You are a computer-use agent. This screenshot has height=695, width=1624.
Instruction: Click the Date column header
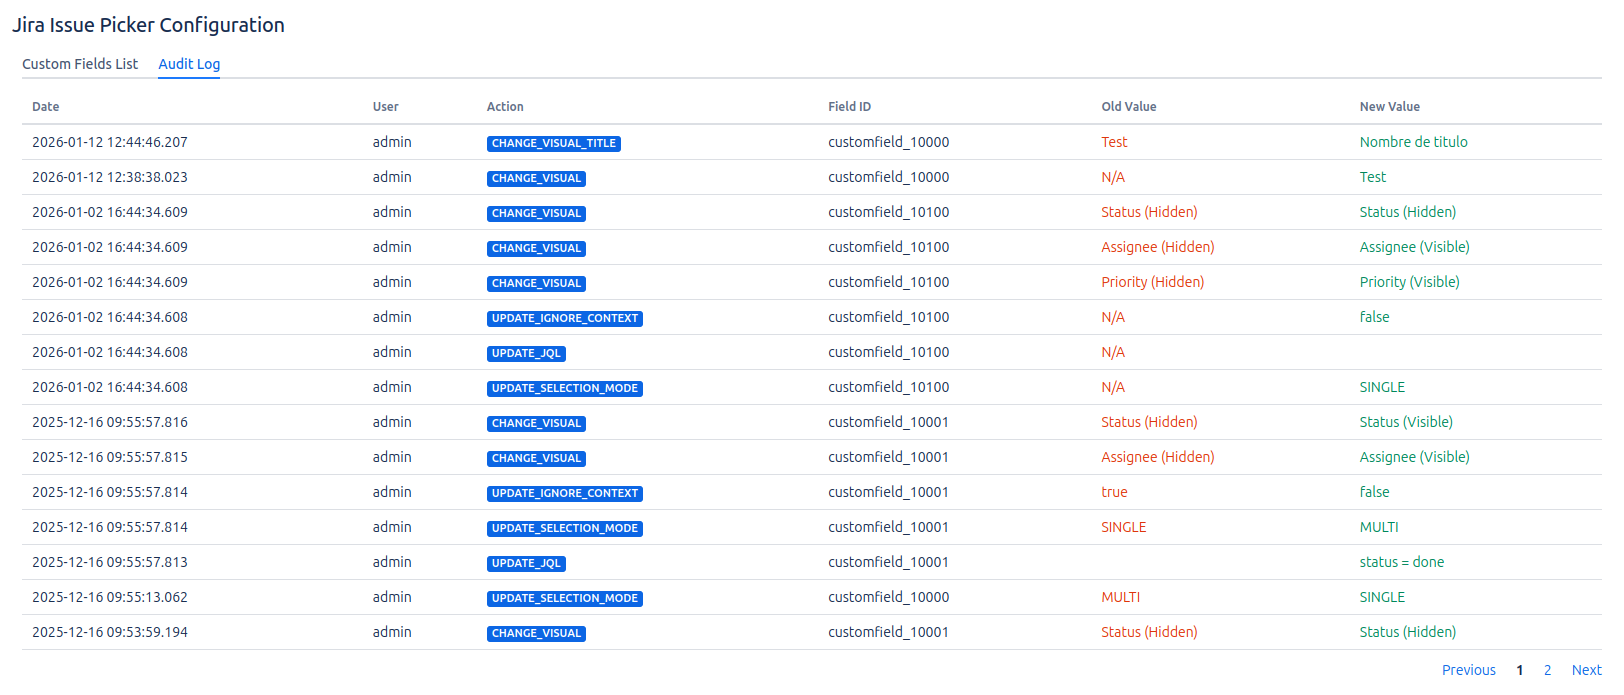tap(46, 107)
